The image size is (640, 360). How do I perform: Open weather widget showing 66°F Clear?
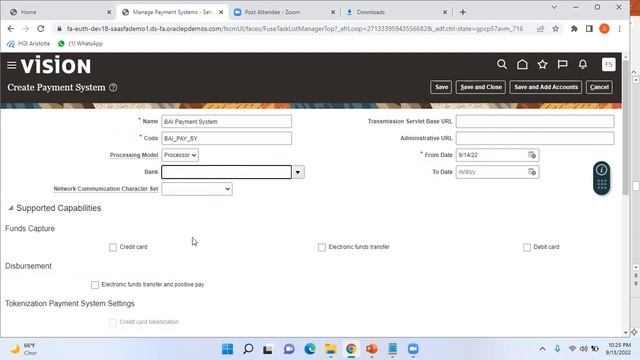point(24,349)
